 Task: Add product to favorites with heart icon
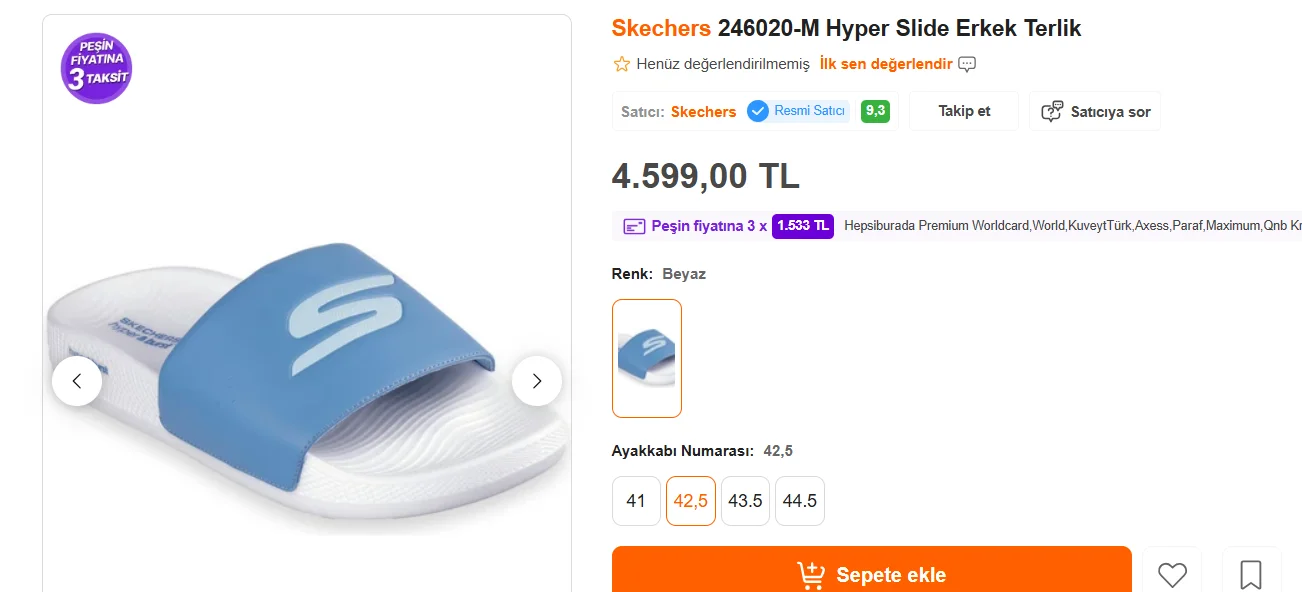pyautogui.click(x=1172, y=574)
